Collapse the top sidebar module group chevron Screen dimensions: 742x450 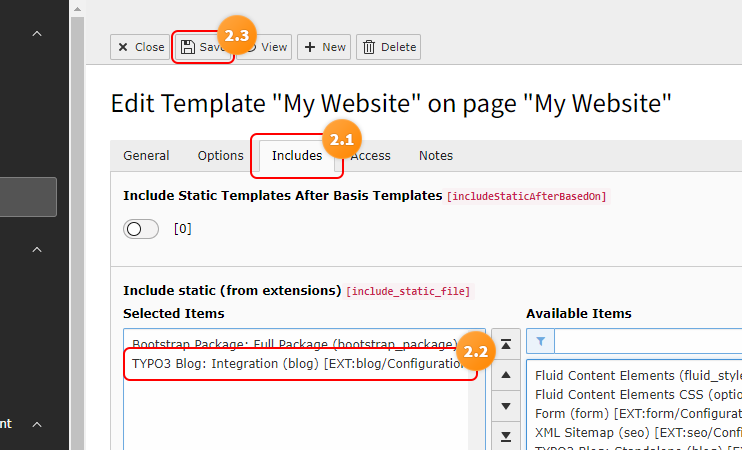pyautogui.click(x=37, y=34)
